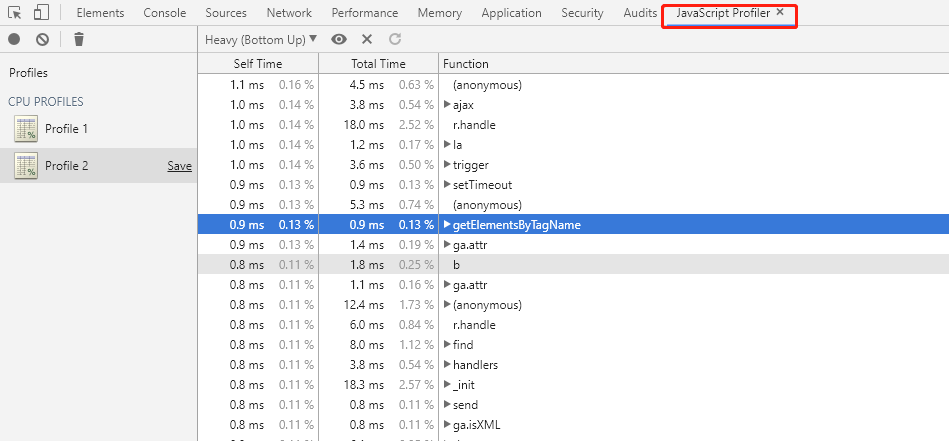Screen dimensions: 949x441
Task: Focus selected function using the eye icon
Action: 339,40
